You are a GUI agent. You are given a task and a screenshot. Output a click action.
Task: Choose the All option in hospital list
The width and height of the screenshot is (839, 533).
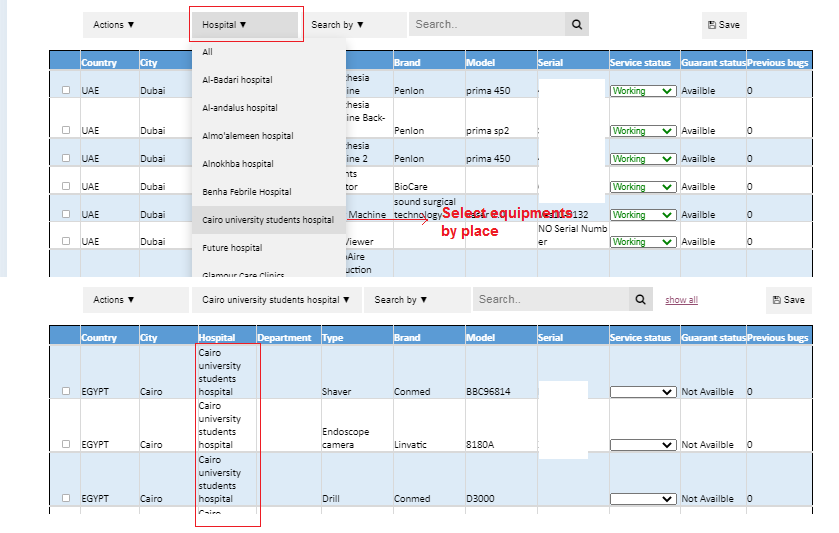click(208, 52)
